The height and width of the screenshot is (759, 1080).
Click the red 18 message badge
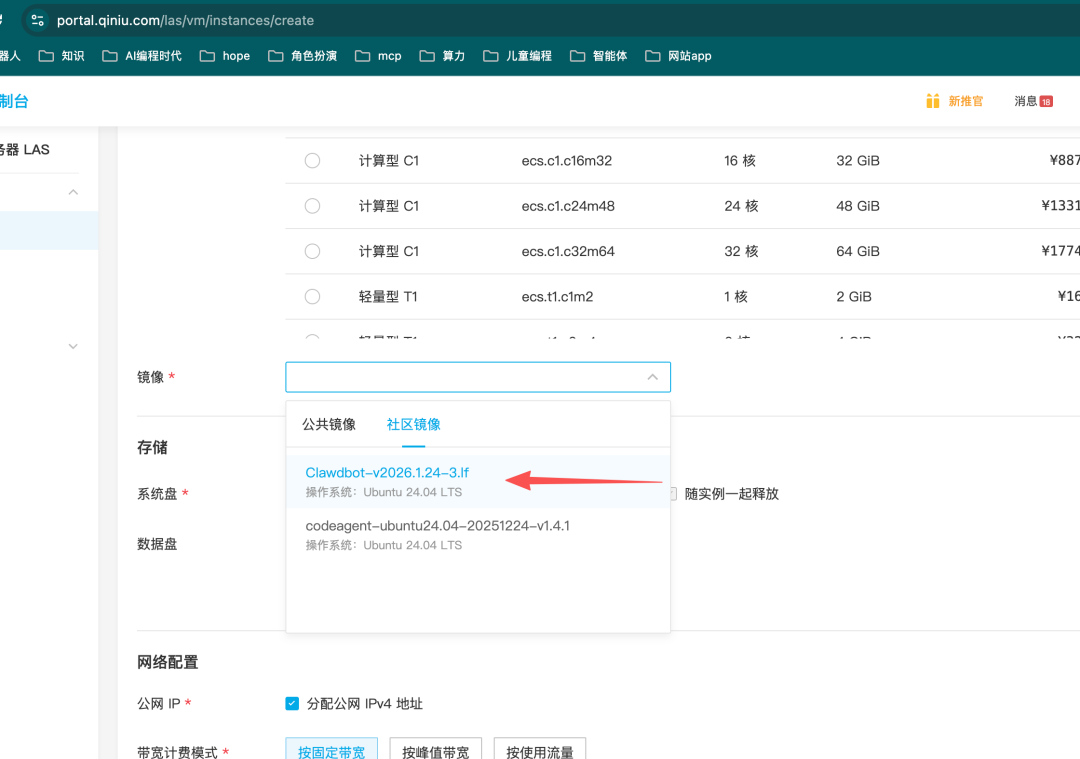(1046, 101)
